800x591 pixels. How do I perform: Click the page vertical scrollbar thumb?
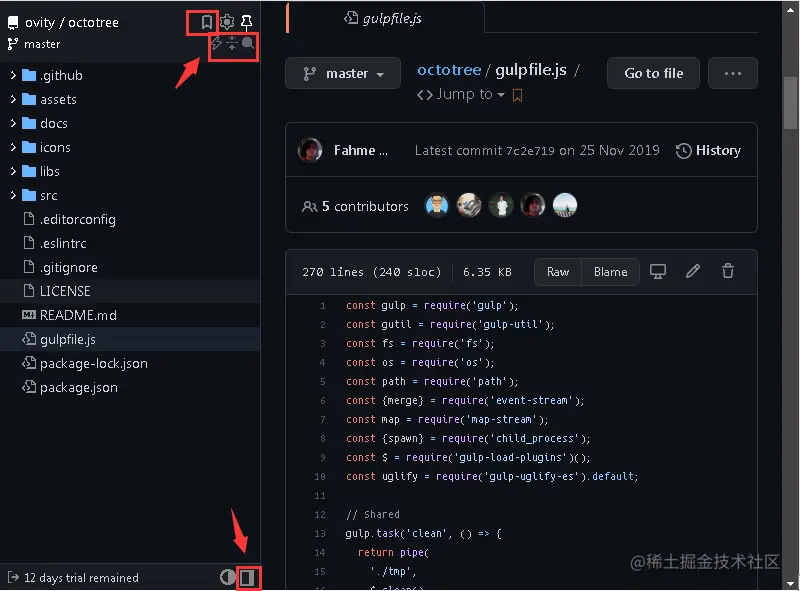click(x=791, y=103)
